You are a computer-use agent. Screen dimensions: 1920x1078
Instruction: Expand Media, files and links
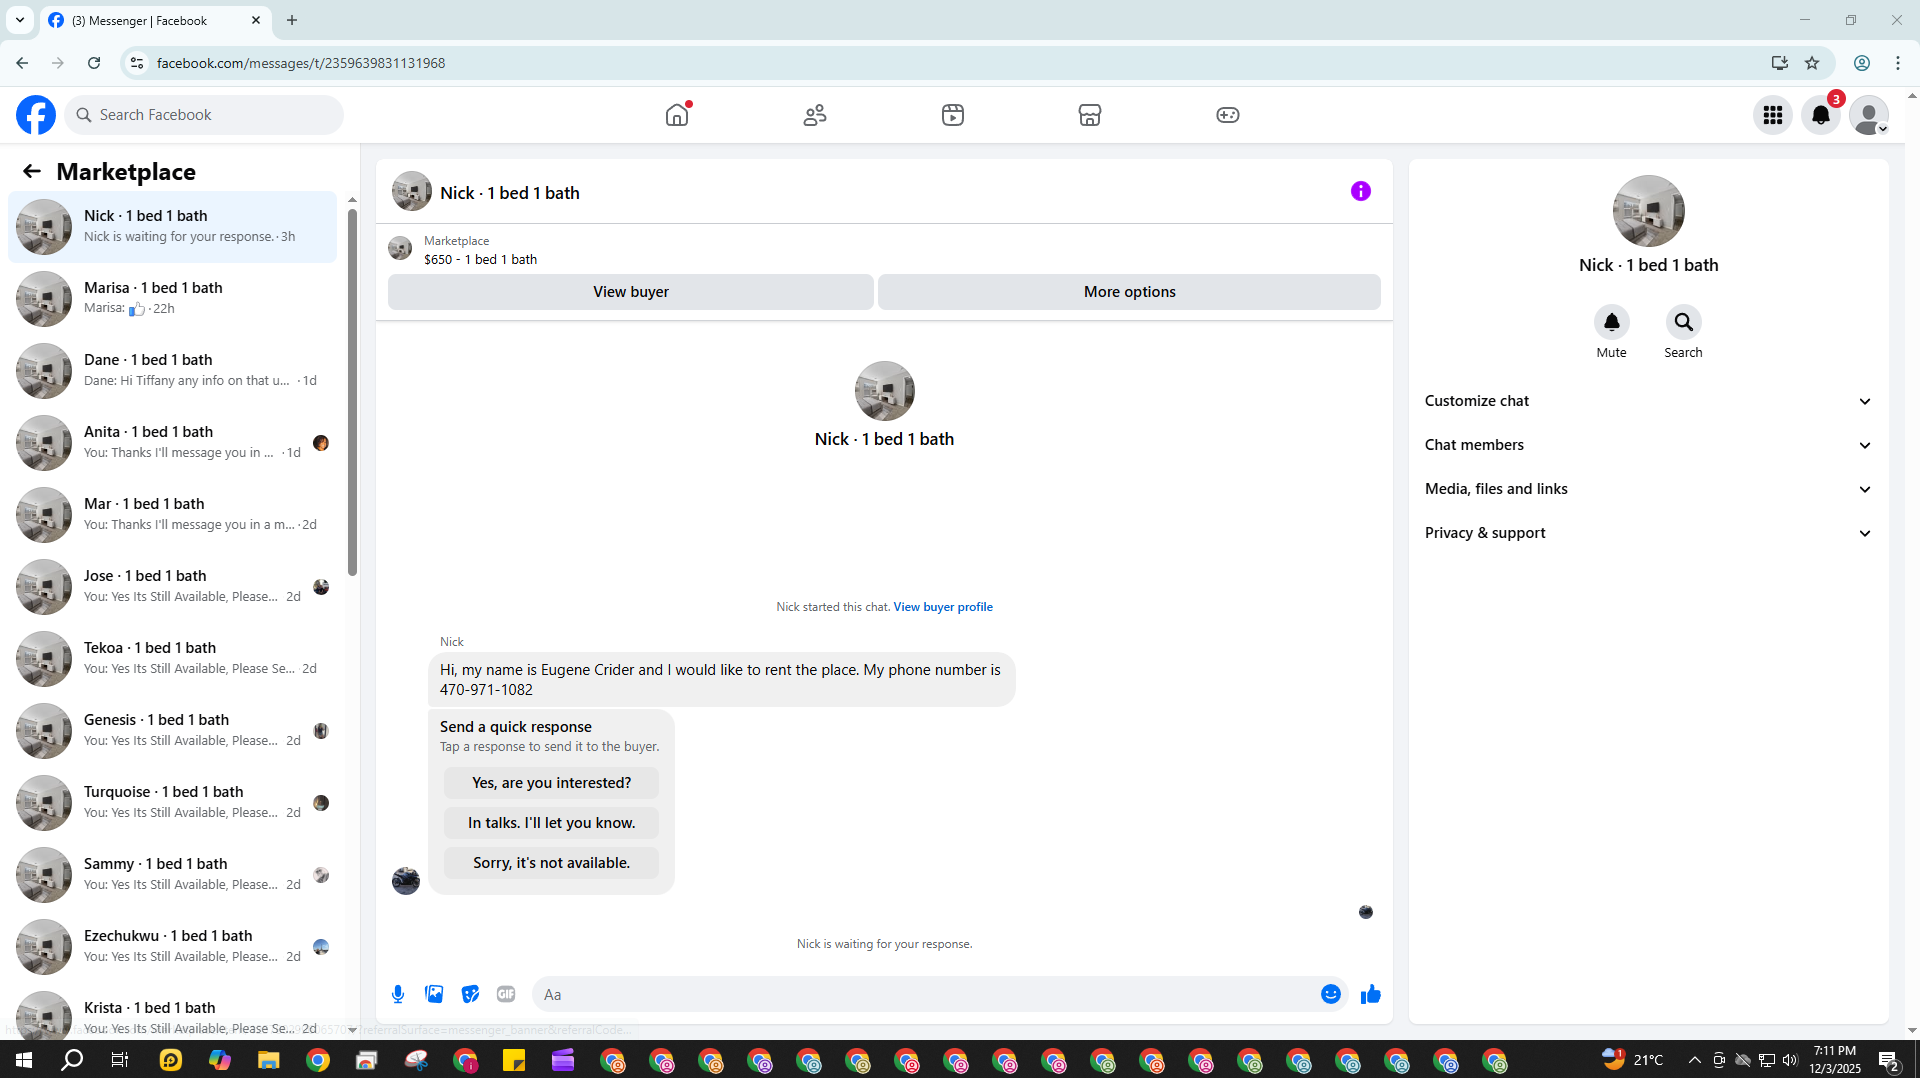(1648, 489)
